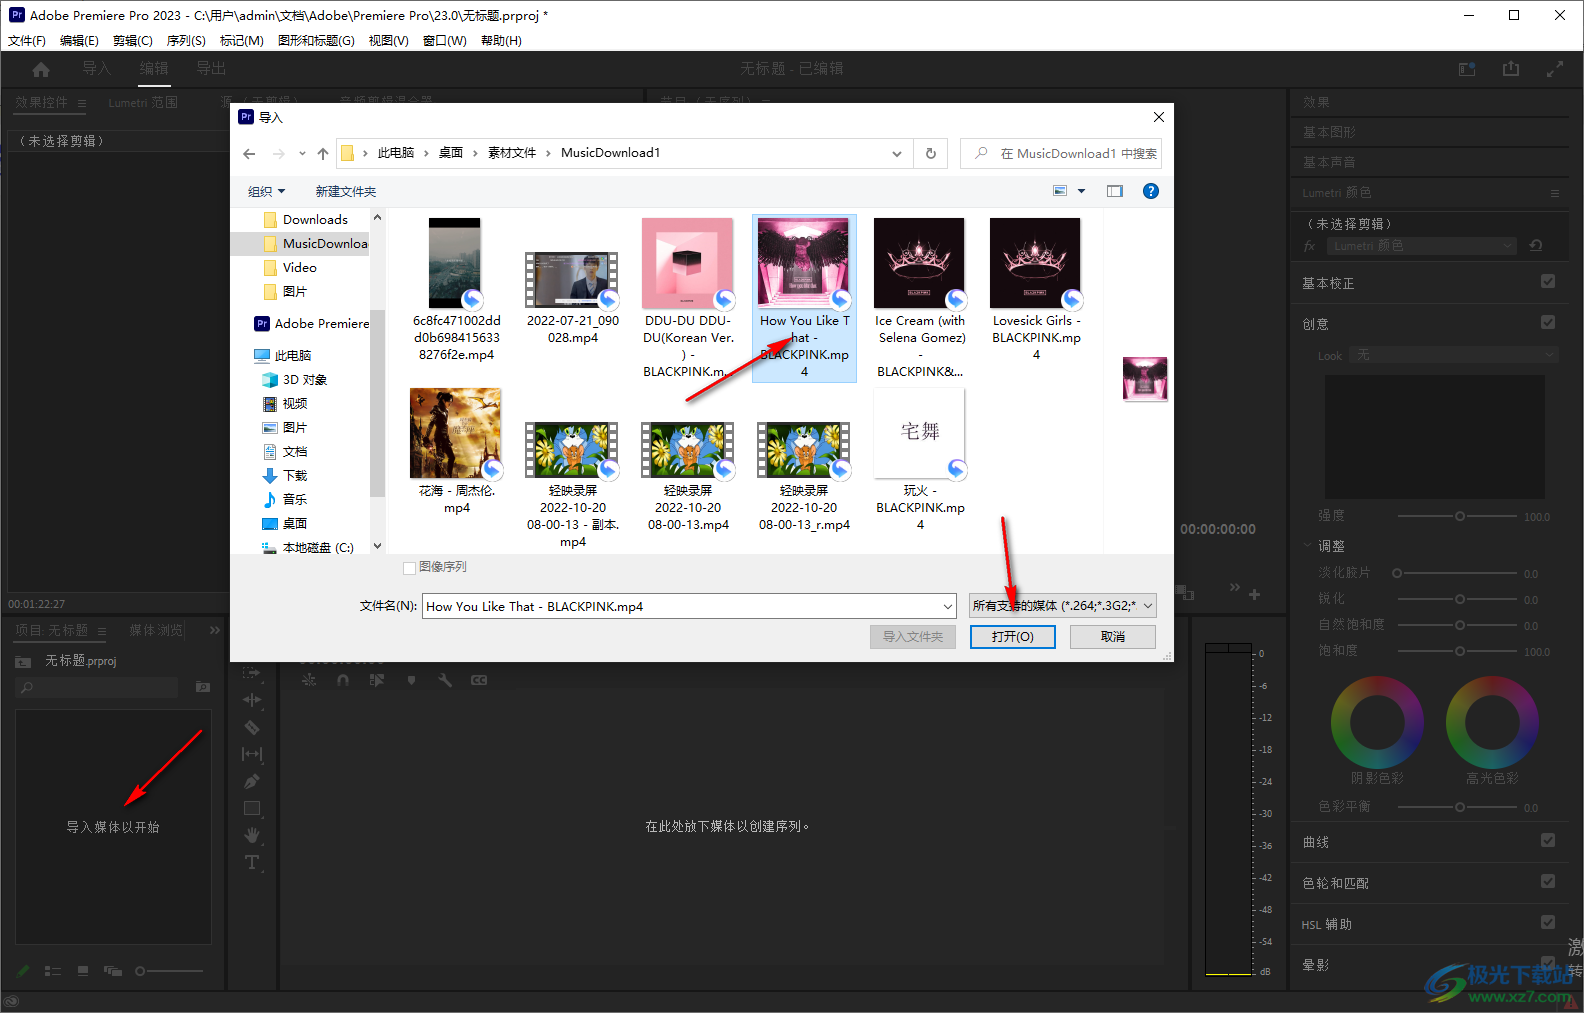
Task: Click the 打开(O) button
Action: click(x=1012, y=637)
